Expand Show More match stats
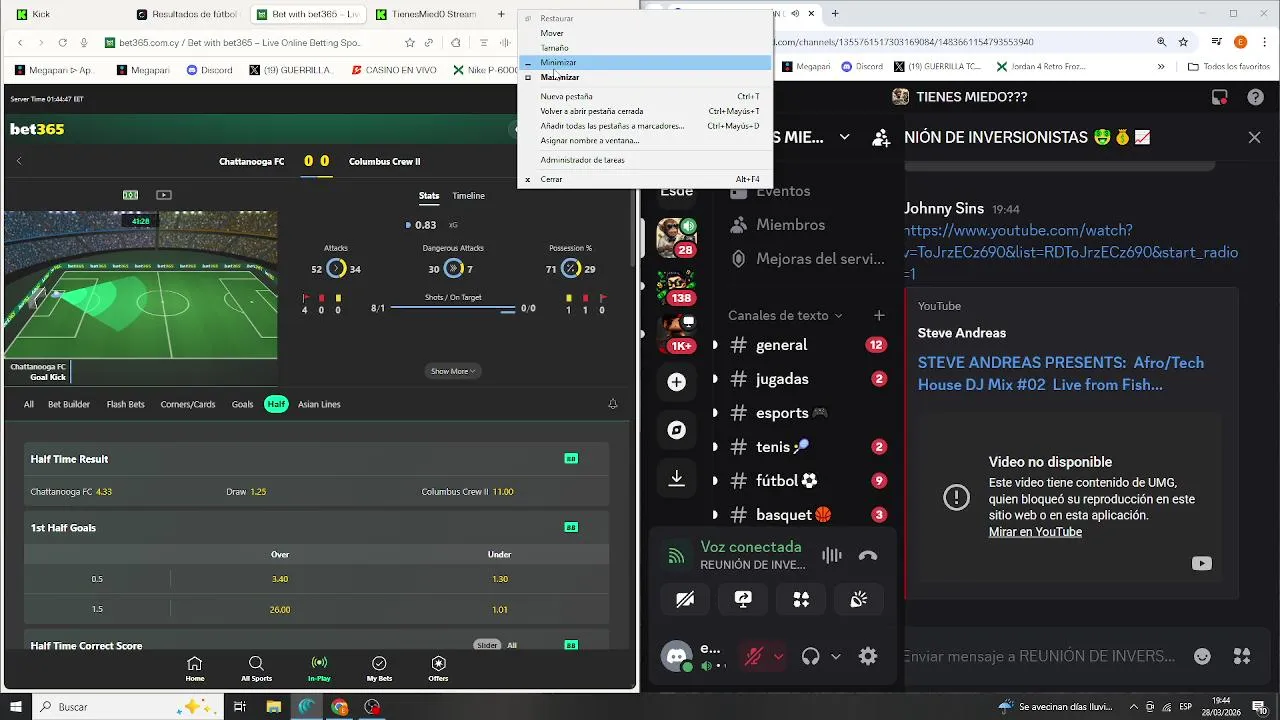This screenshot has height=720, width=1280. pos(453,371)
